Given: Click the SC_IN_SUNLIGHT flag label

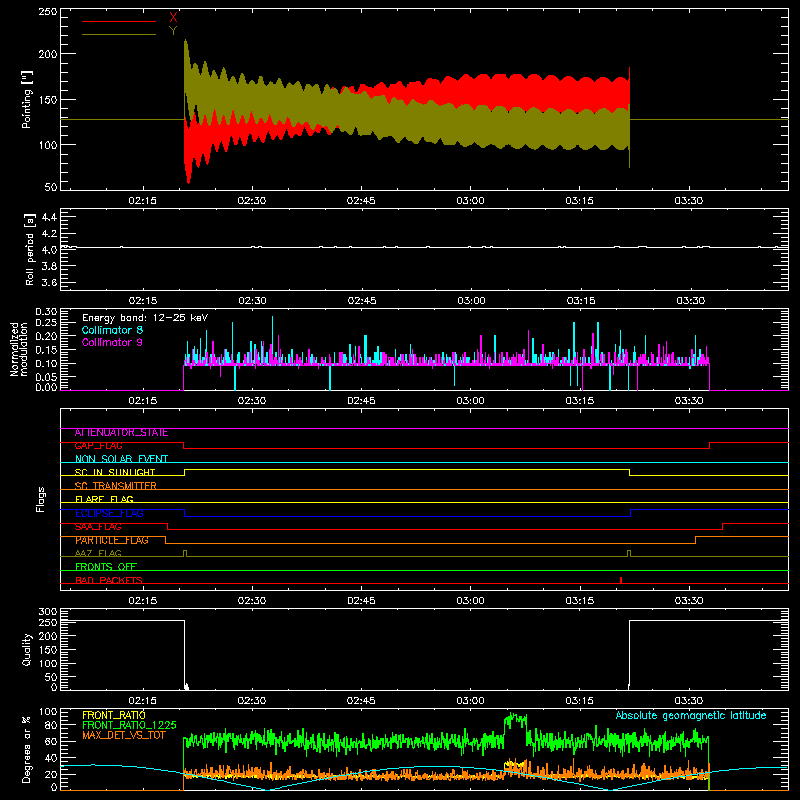Looking at the screenshot, I should (115, 472).
